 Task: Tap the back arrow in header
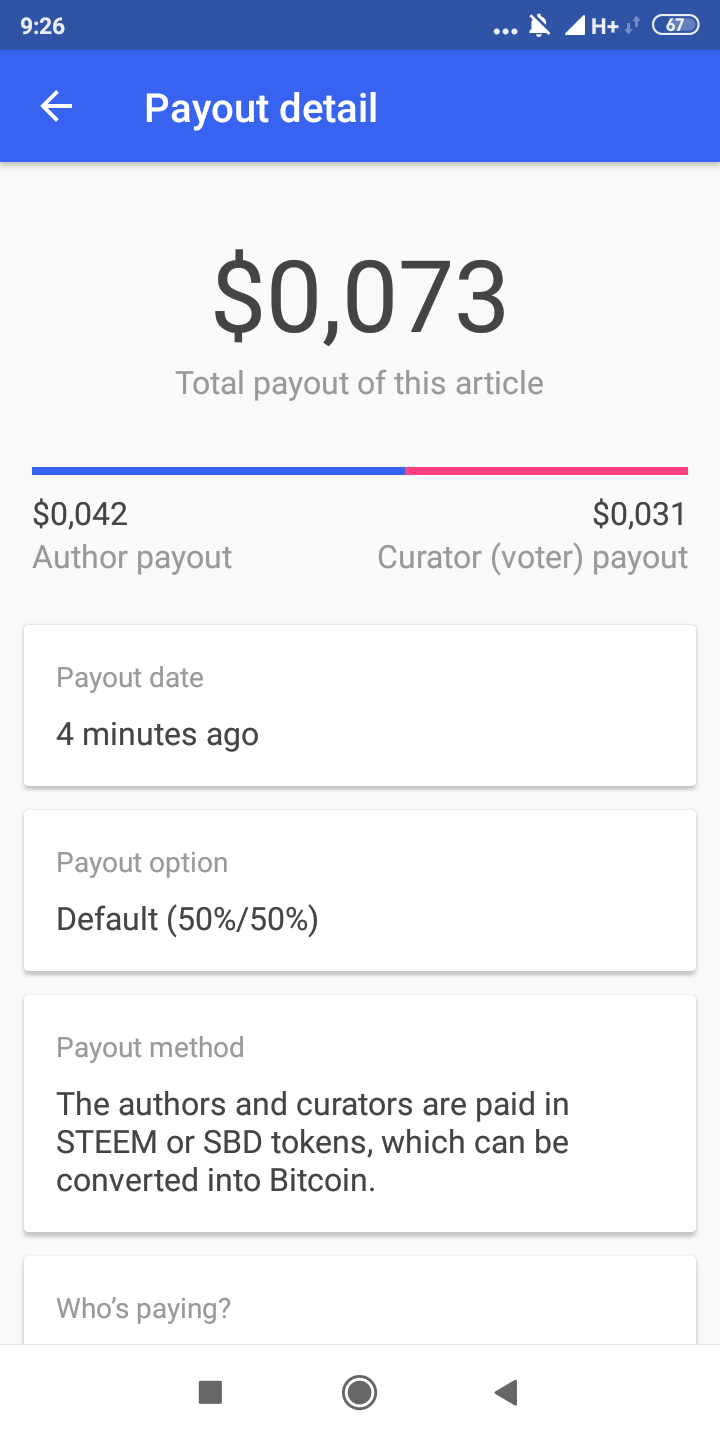[x=57, y=107]
